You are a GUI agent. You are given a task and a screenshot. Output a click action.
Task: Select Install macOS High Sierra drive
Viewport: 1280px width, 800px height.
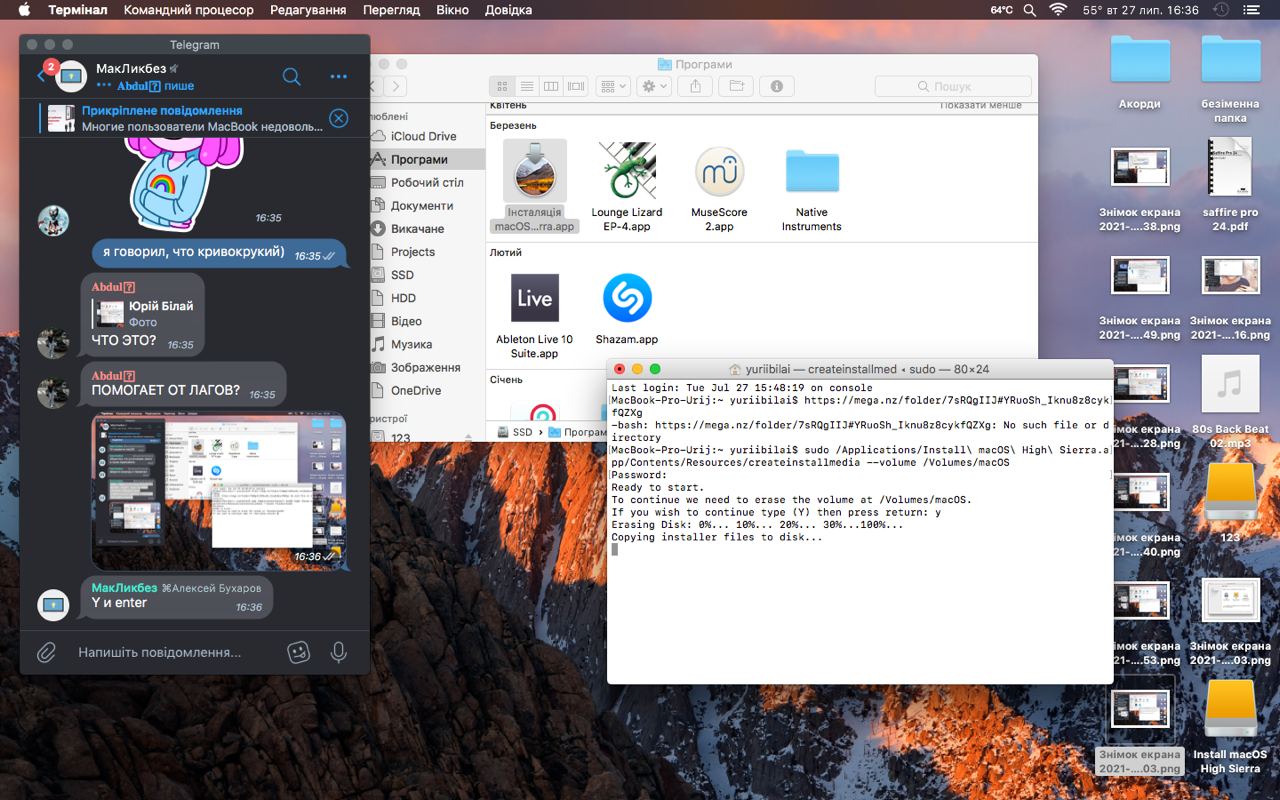(x=1230, y=710)
